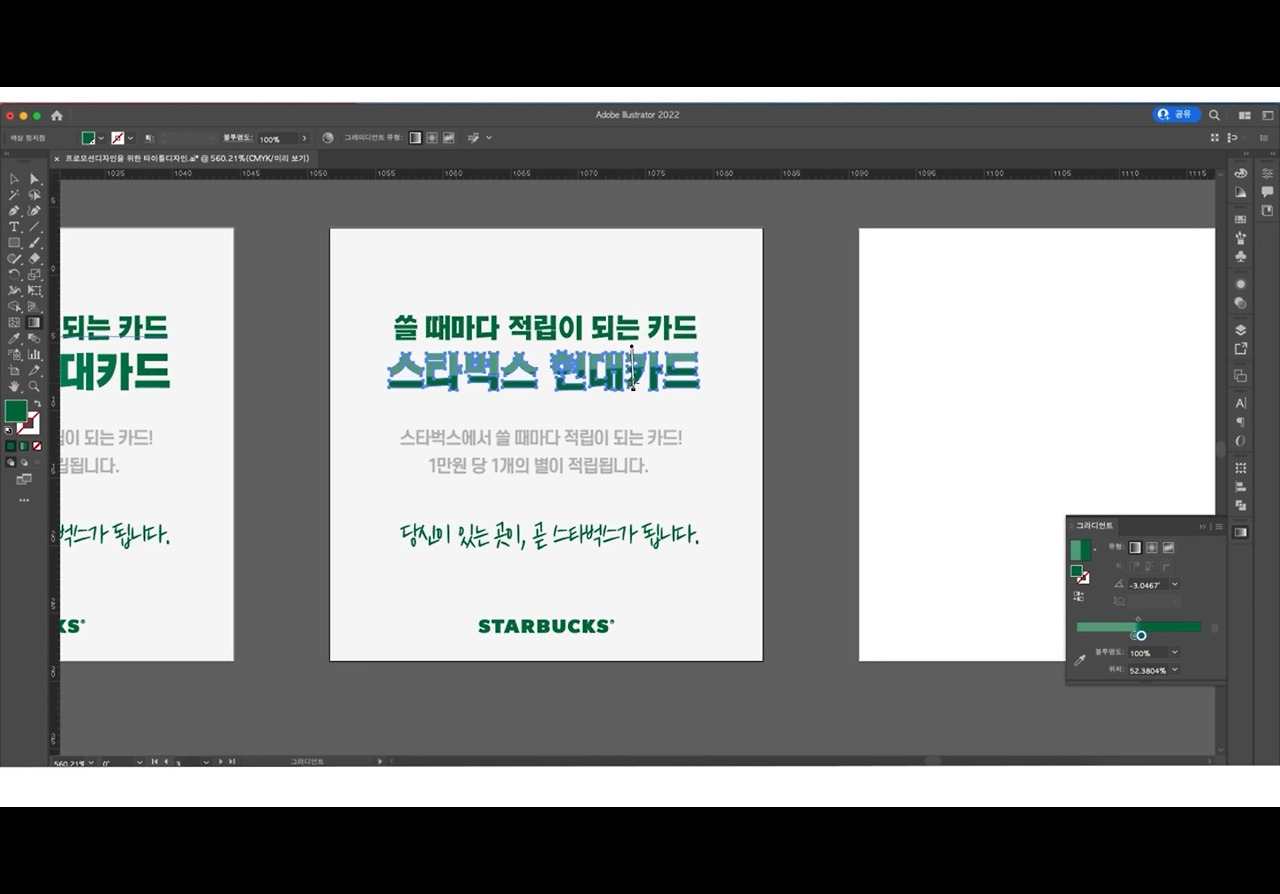
Task: Select the midpoint stop on the gradient slider
Action: click(1138, 619)
